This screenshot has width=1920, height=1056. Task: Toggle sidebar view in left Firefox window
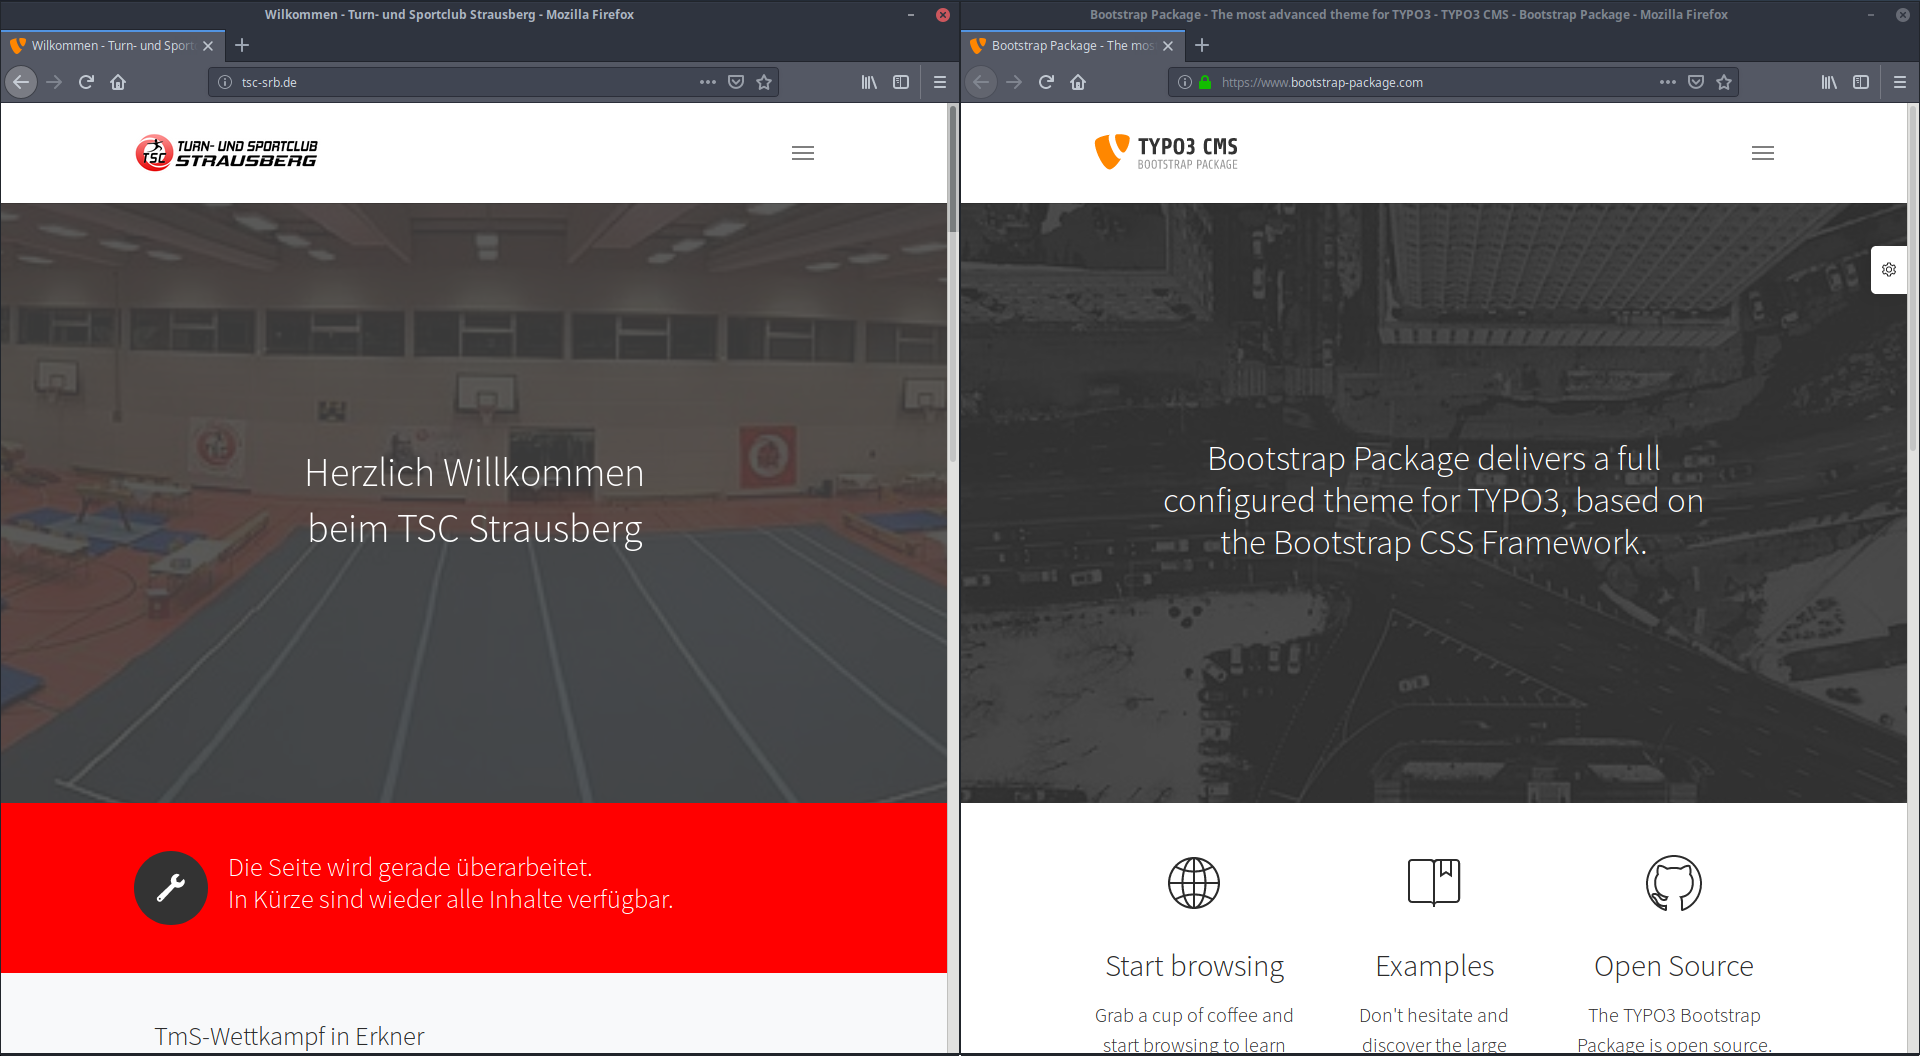901,82
